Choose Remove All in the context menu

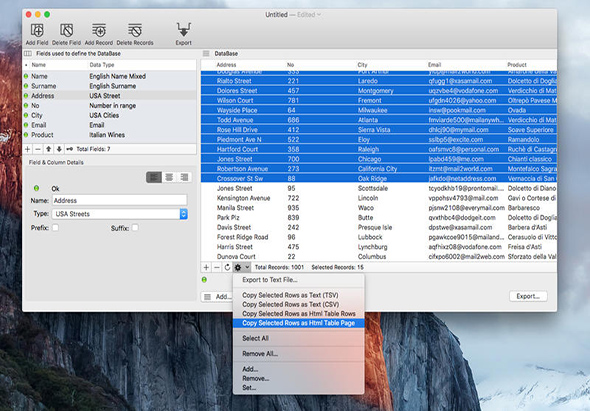pos(299,354)
